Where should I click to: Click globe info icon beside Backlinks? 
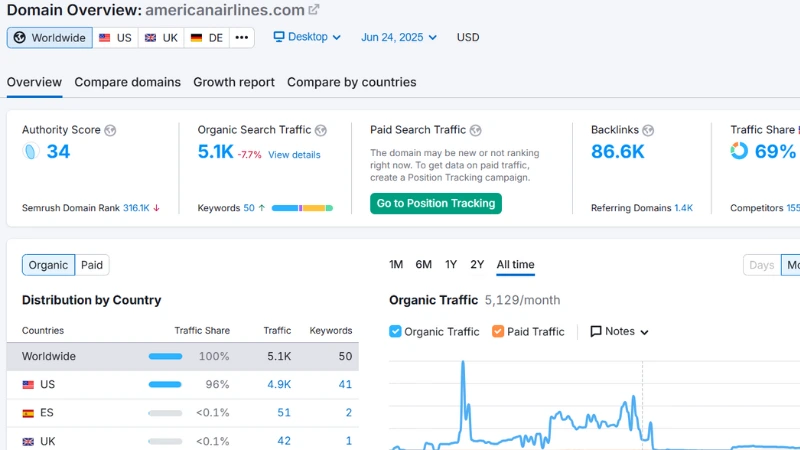648,131
